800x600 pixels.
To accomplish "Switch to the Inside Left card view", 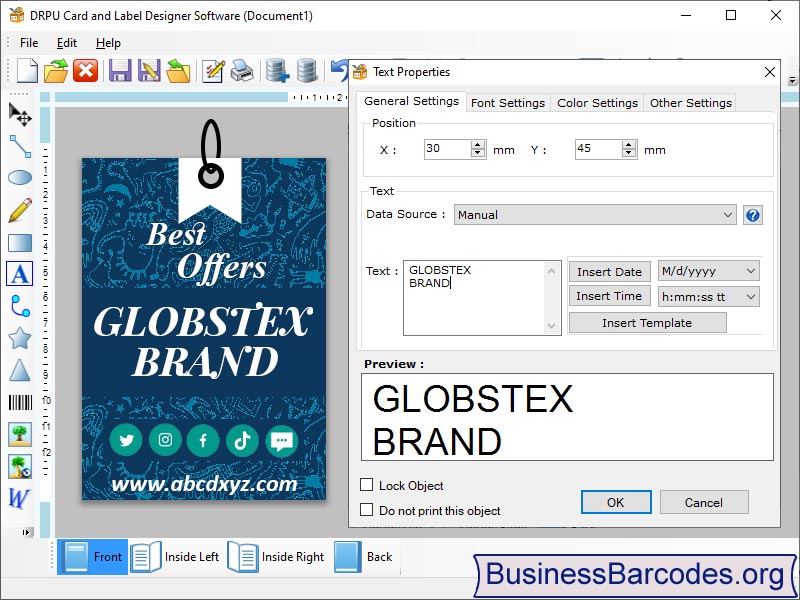I will click(175, 557).
